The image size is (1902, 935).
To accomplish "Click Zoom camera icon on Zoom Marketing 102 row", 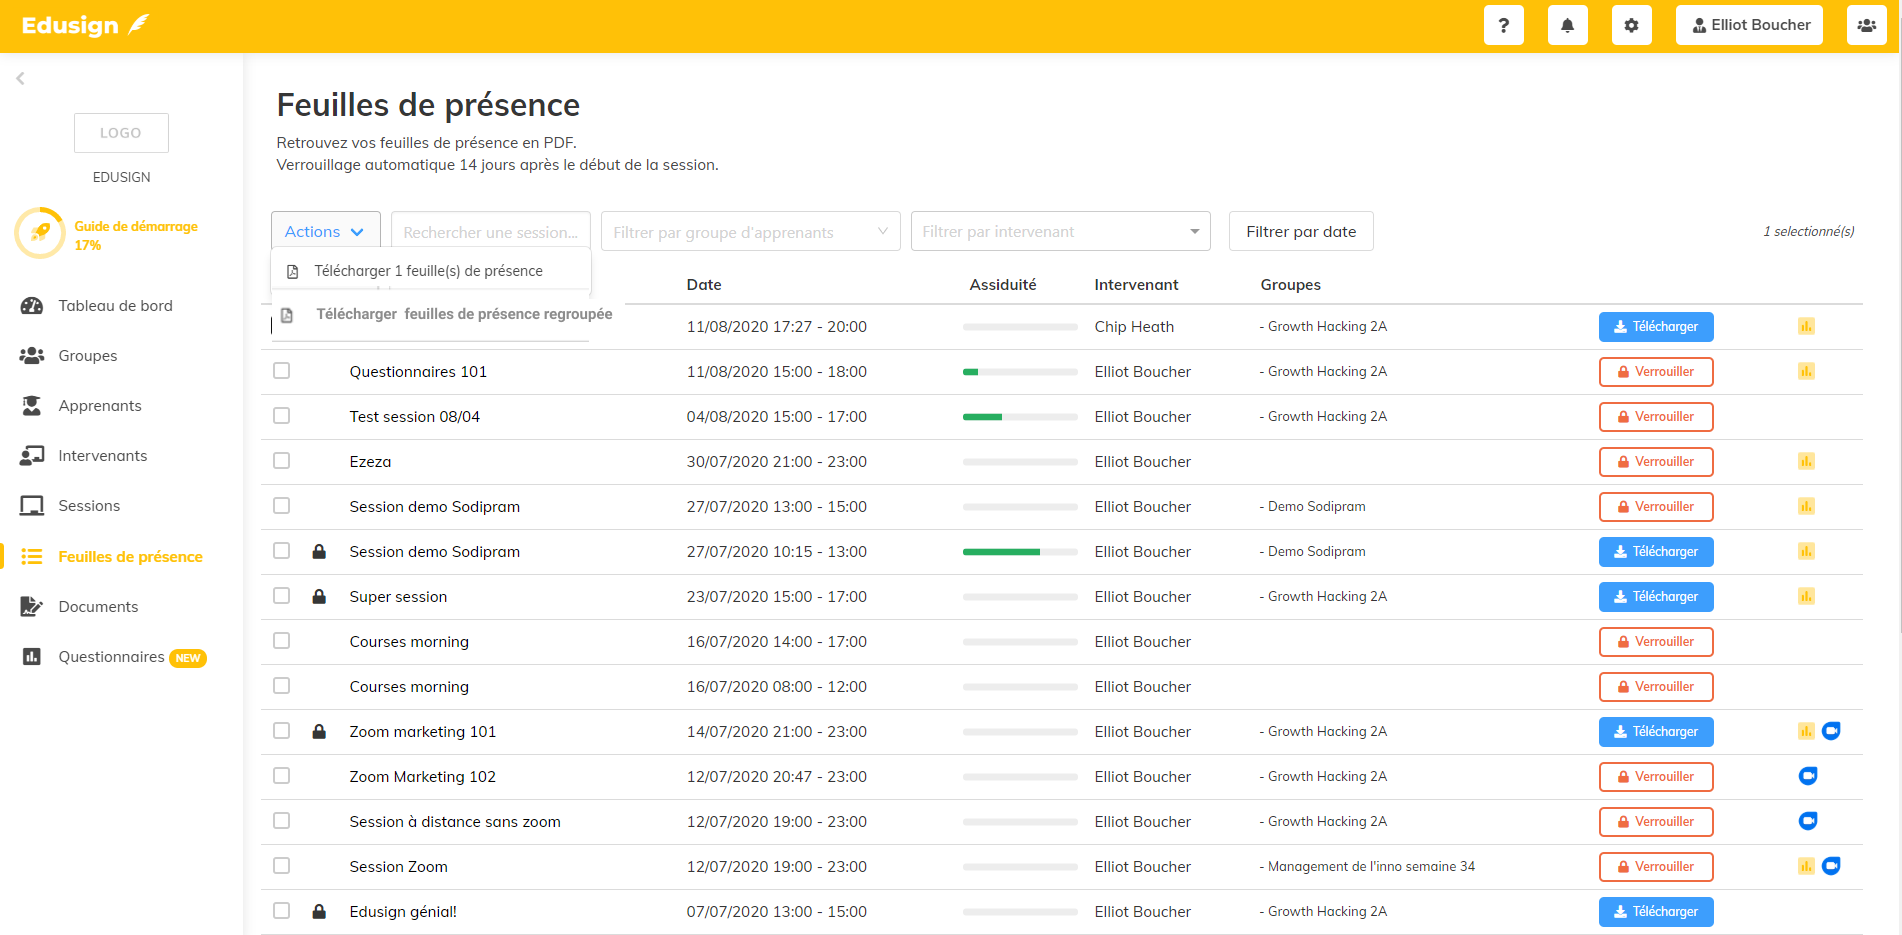I will click(x=1808, y=776).
